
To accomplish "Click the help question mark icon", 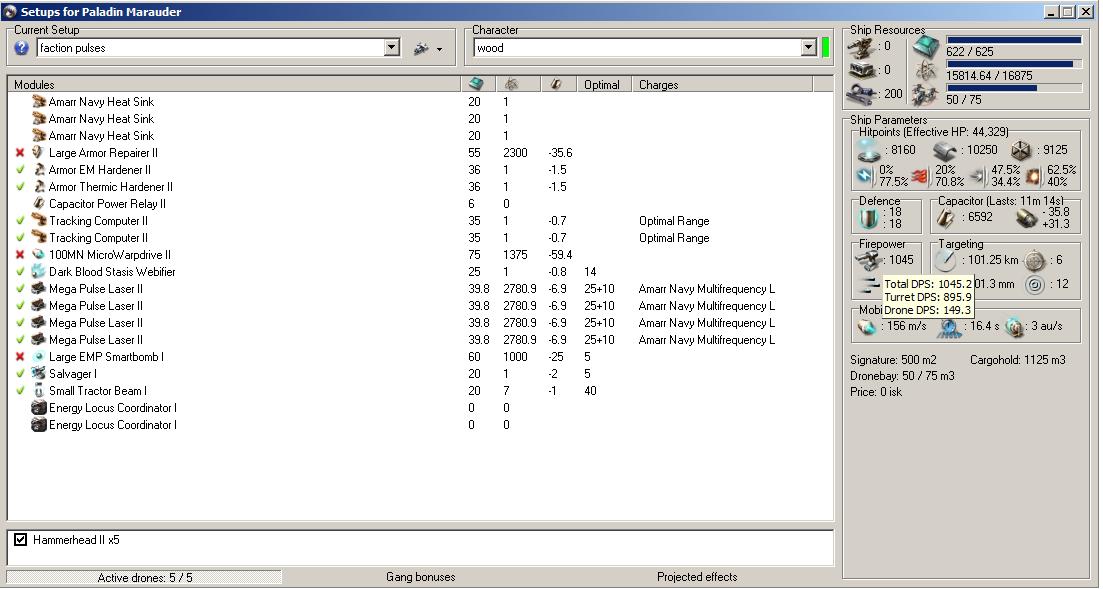I will [x=22, y=48].
